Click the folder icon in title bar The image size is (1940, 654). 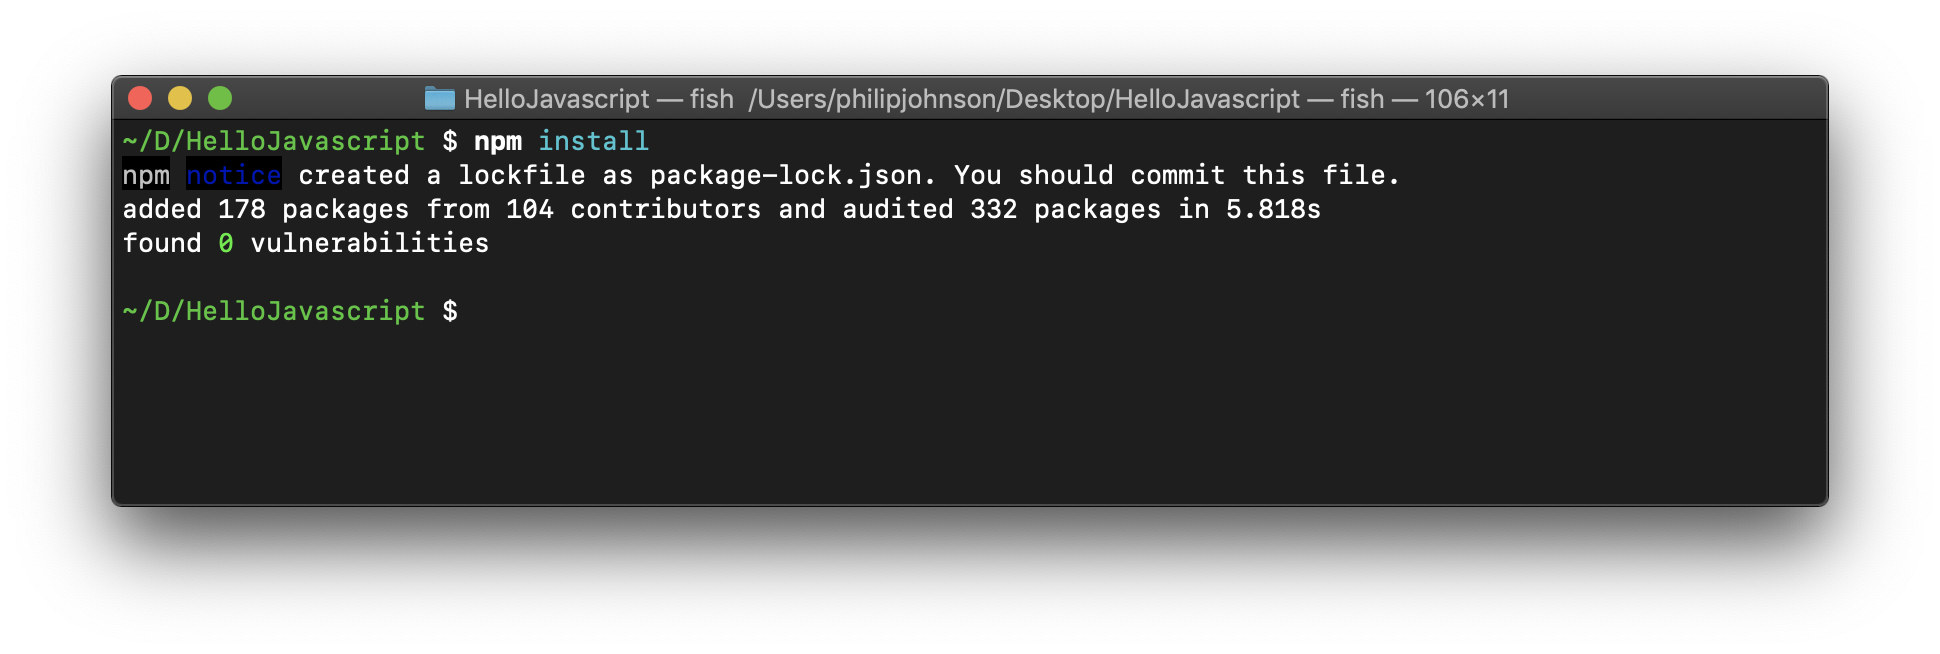[x=439, y=98]
